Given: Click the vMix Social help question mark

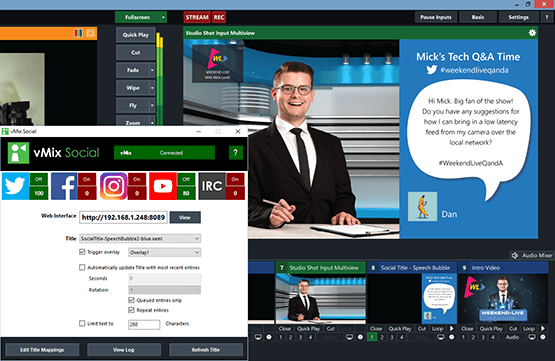Looking at the screenshot, I should tap(236, 153).
